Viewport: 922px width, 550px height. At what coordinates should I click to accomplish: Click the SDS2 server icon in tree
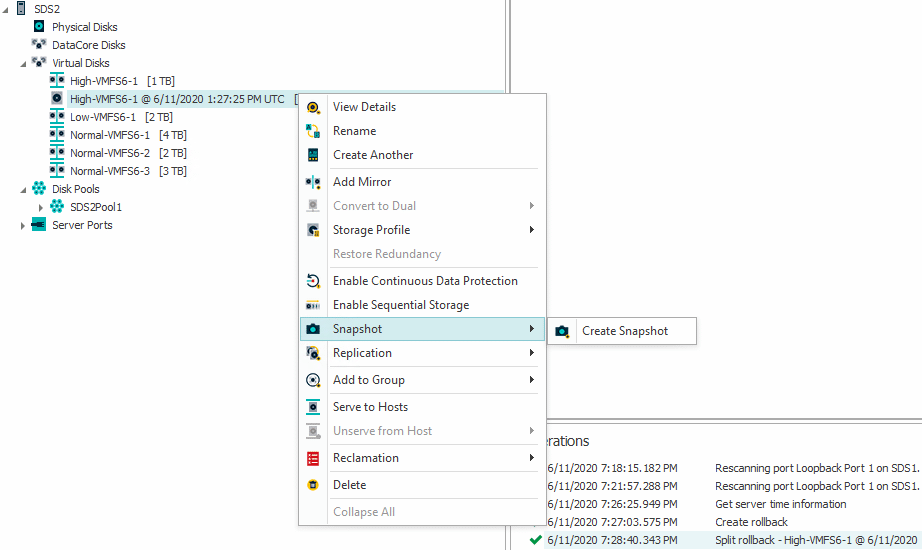point(21,8)
